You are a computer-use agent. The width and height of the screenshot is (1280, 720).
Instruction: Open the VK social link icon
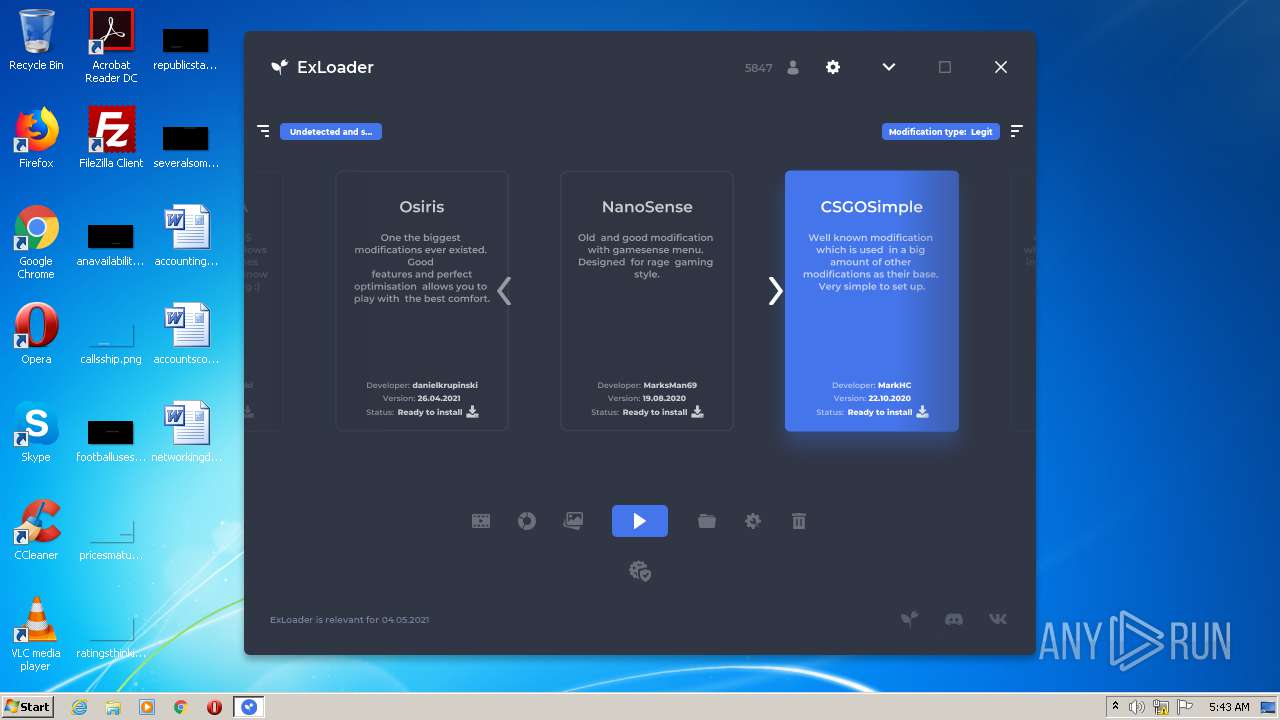(998, 619)
